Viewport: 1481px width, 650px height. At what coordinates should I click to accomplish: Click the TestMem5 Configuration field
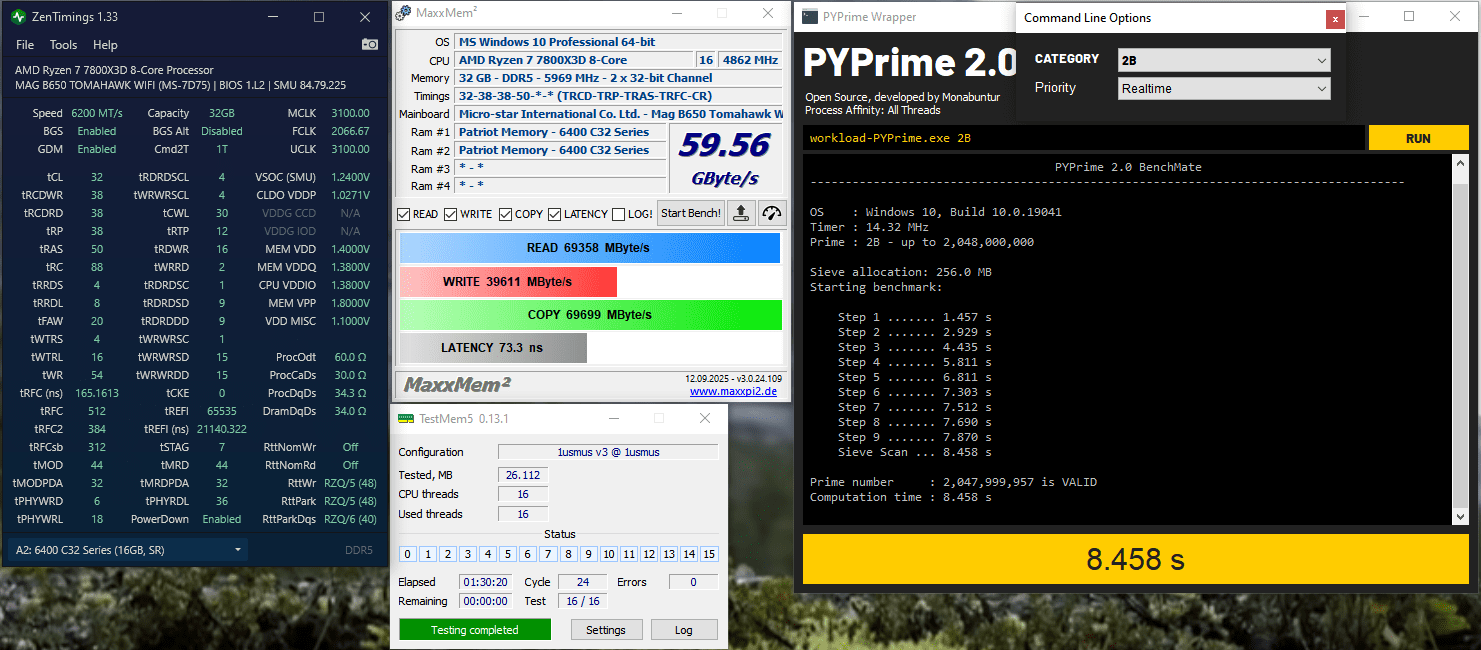pos(608,452)
